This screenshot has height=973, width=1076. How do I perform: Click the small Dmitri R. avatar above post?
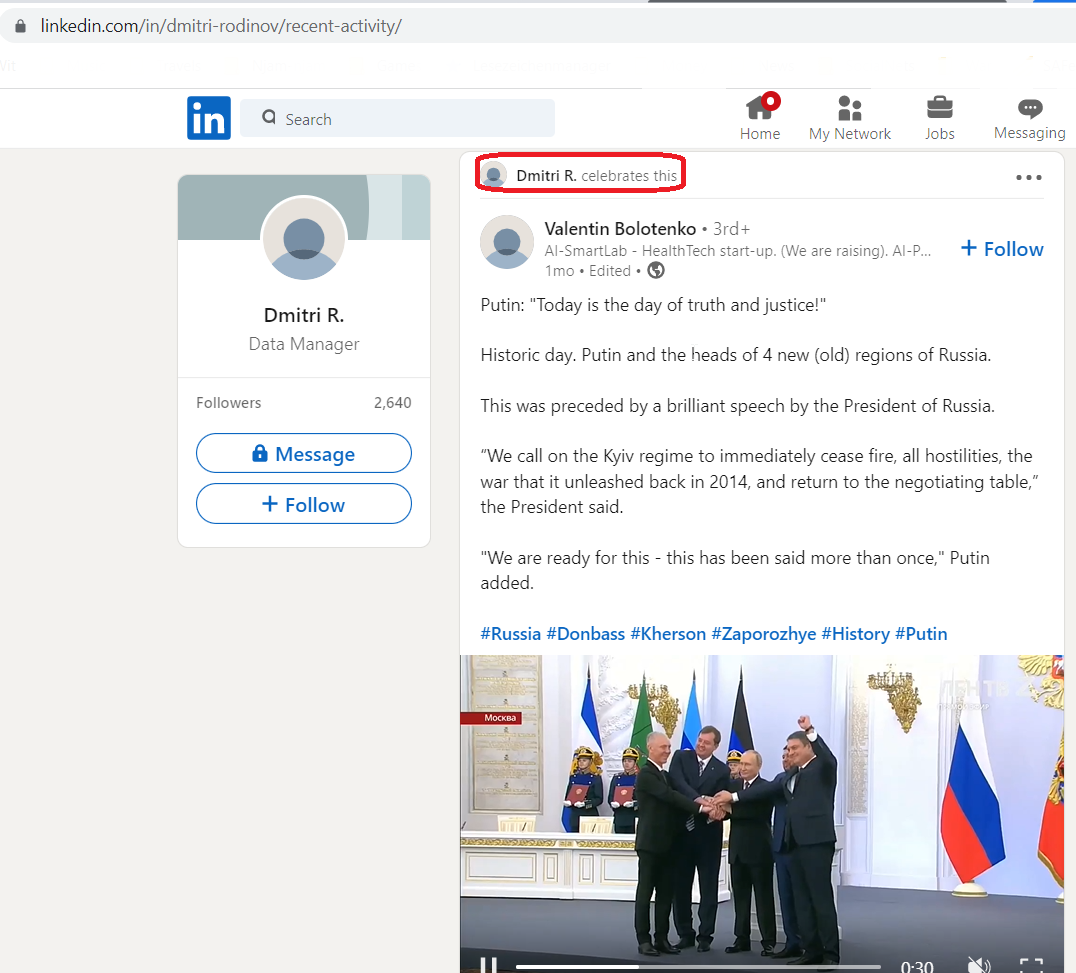(x=493, y=175)
